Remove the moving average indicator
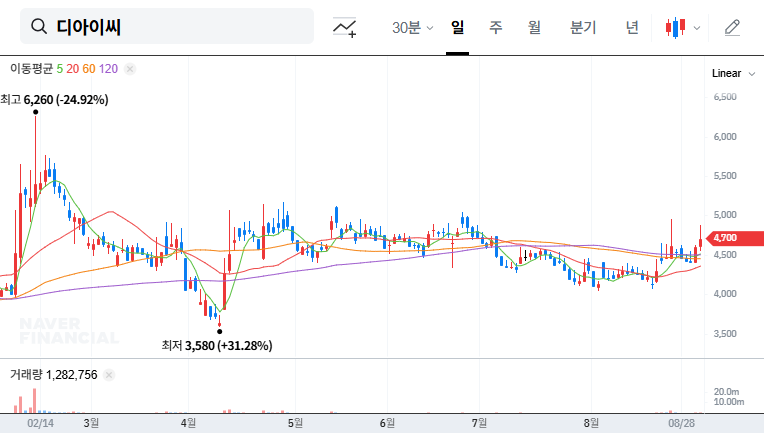This screenshot has width=764, height=433. click(x=130, y=69)
